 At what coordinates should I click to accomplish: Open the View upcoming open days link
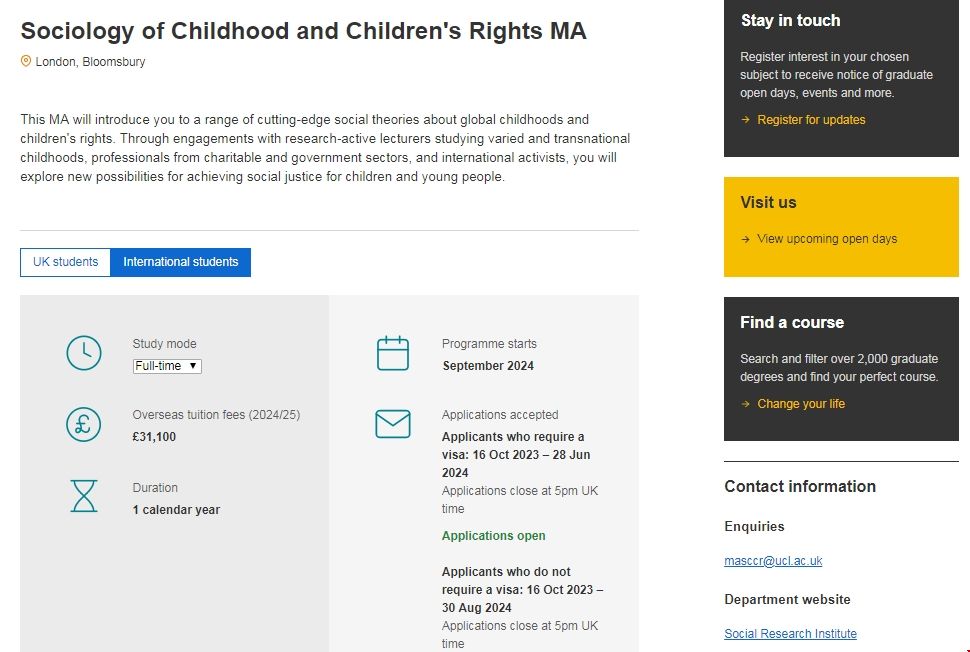click(x=827, y=239)
